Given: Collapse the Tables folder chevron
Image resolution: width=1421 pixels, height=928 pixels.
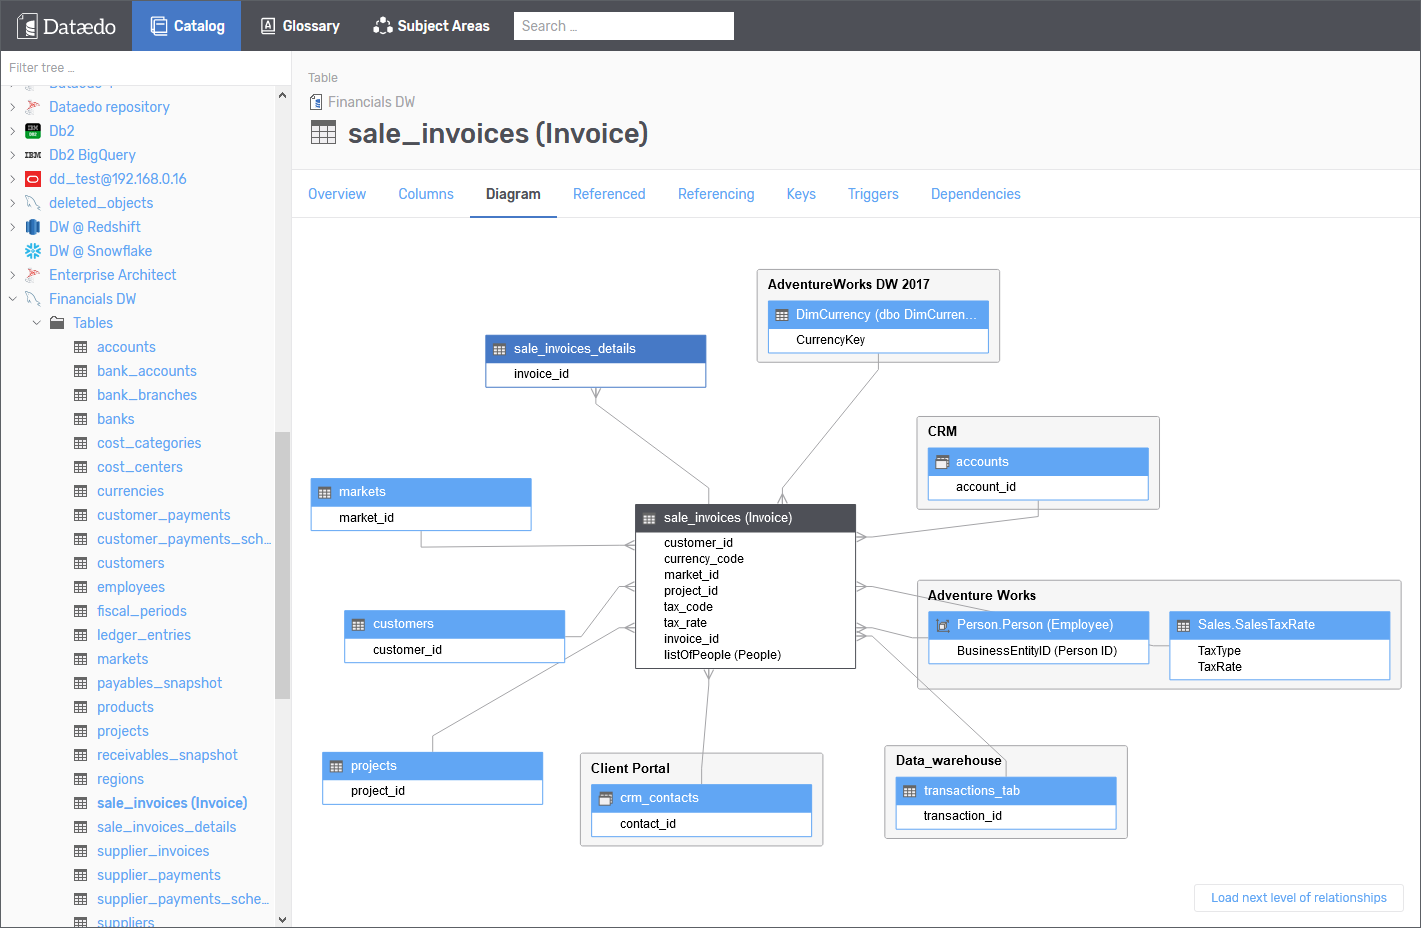Looking at the screenshot, I should pyautogui.click(x=37, y=323).
